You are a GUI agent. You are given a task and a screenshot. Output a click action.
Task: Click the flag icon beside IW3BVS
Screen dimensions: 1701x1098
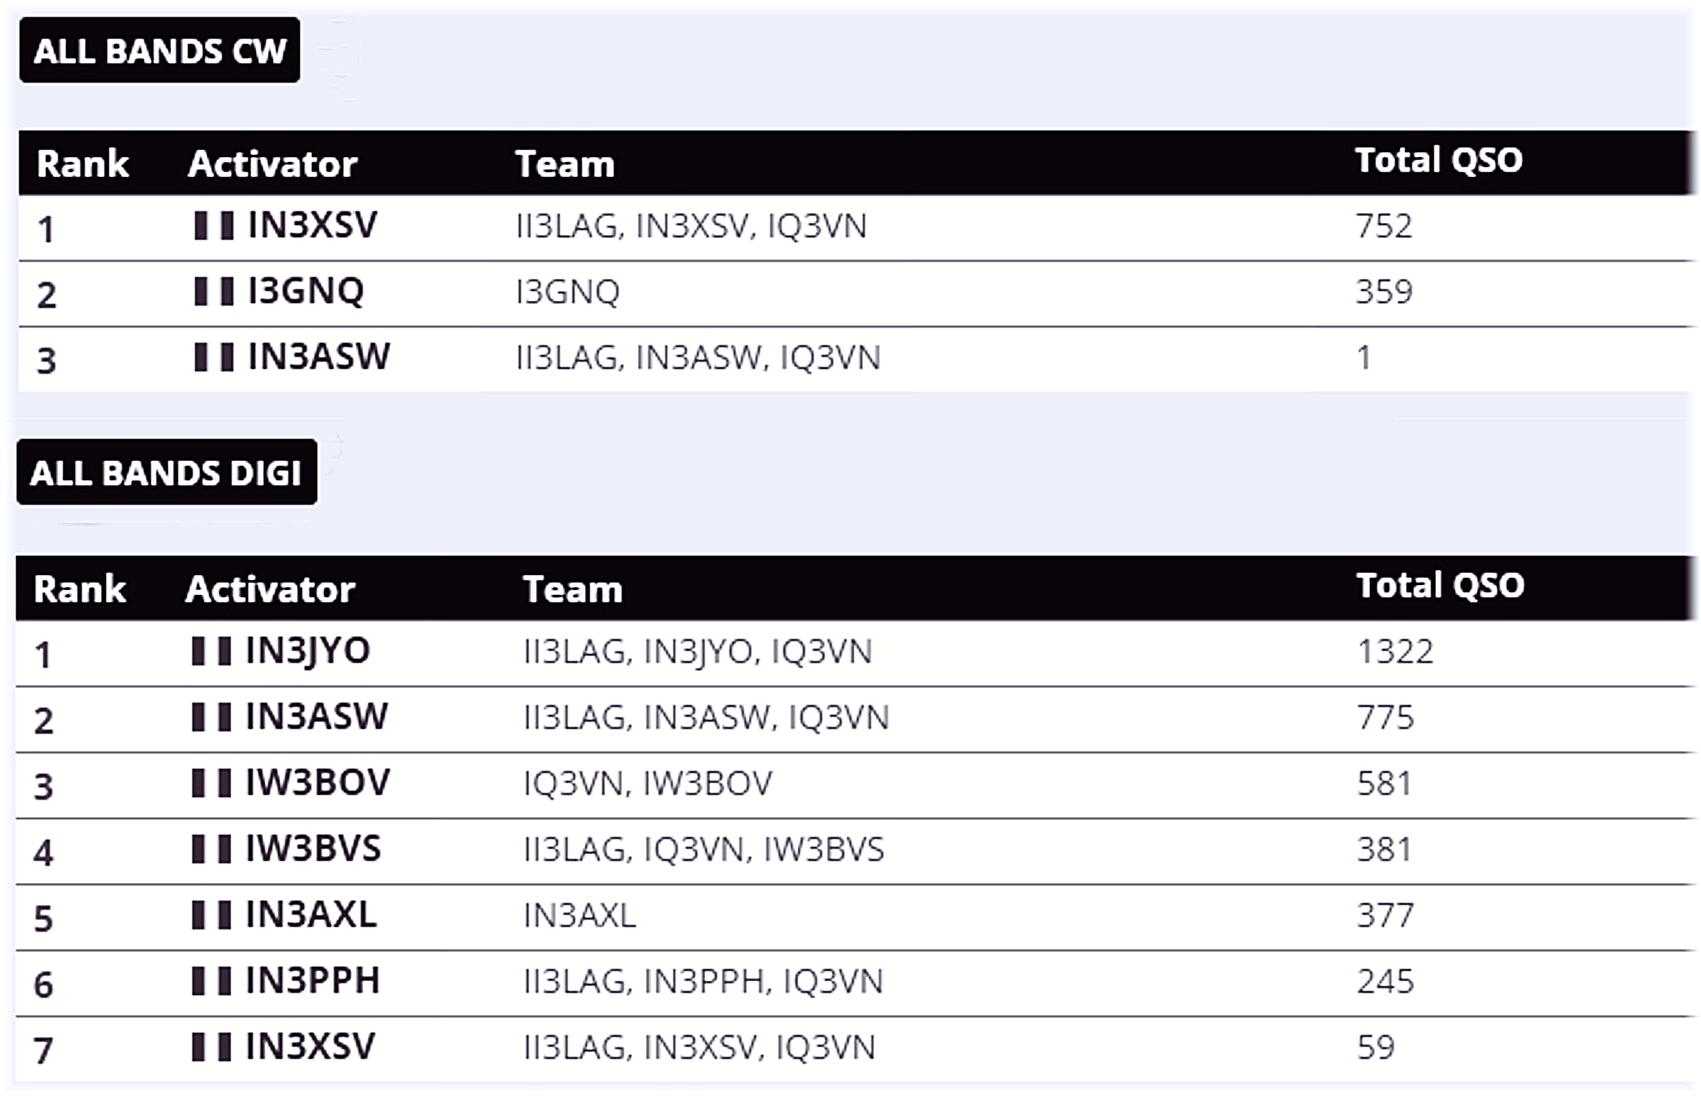click(212, 850)
